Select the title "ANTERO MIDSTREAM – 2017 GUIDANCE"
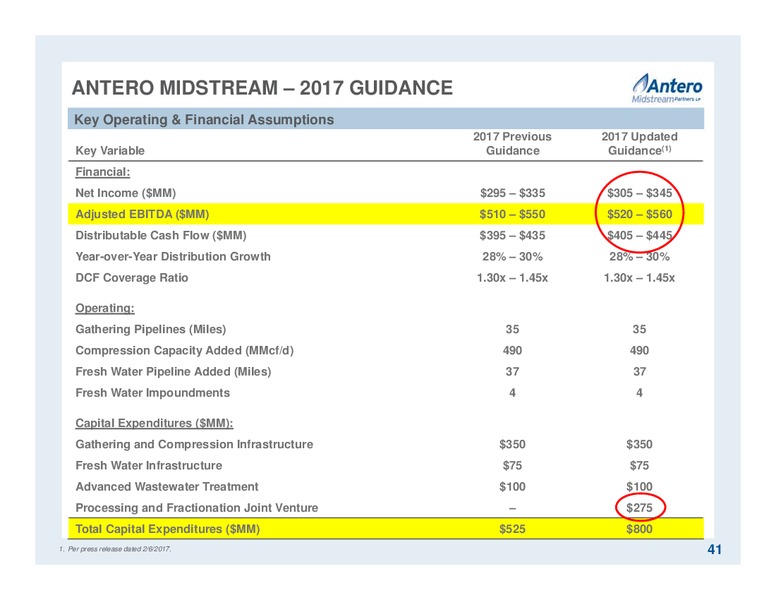The width and height of the screenshot is (776, 600). coord(262,88)
